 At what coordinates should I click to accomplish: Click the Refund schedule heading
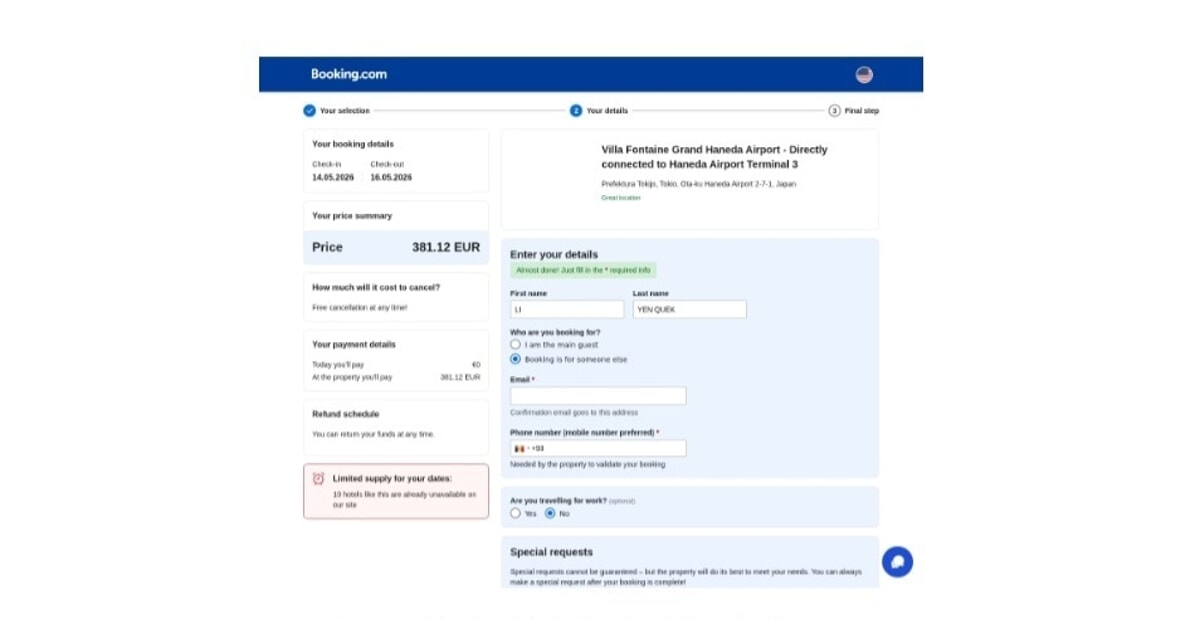pos(345,414)
